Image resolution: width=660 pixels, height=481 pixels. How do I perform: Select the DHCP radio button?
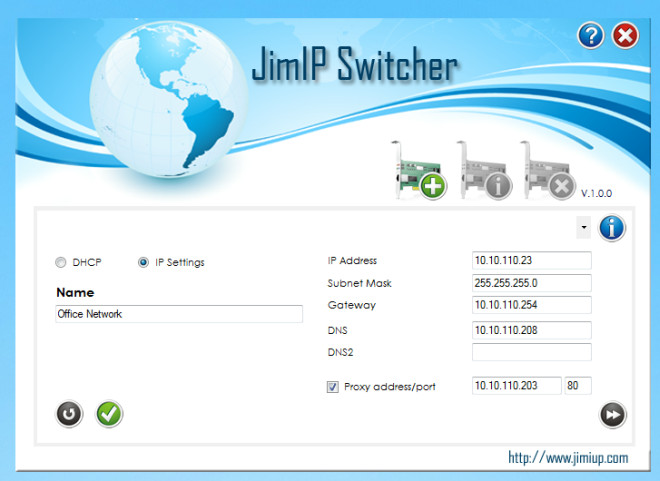(61, 263)
